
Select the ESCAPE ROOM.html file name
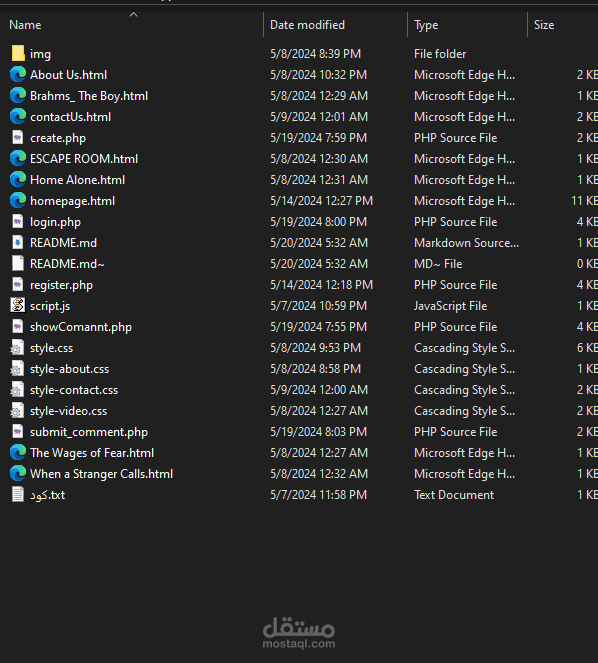pyautogui.click(x=84, y=159)
